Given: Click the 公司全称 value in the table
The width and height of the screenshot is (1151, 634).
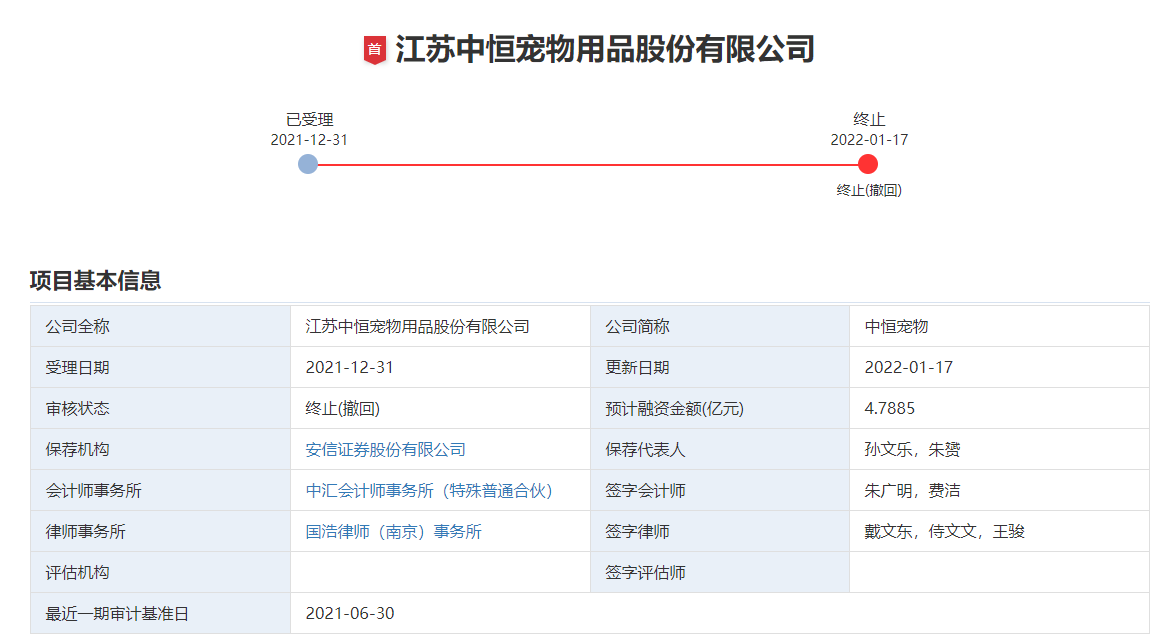Looking at the screenshot, I should pyautogui.click(x=418, y=327).
